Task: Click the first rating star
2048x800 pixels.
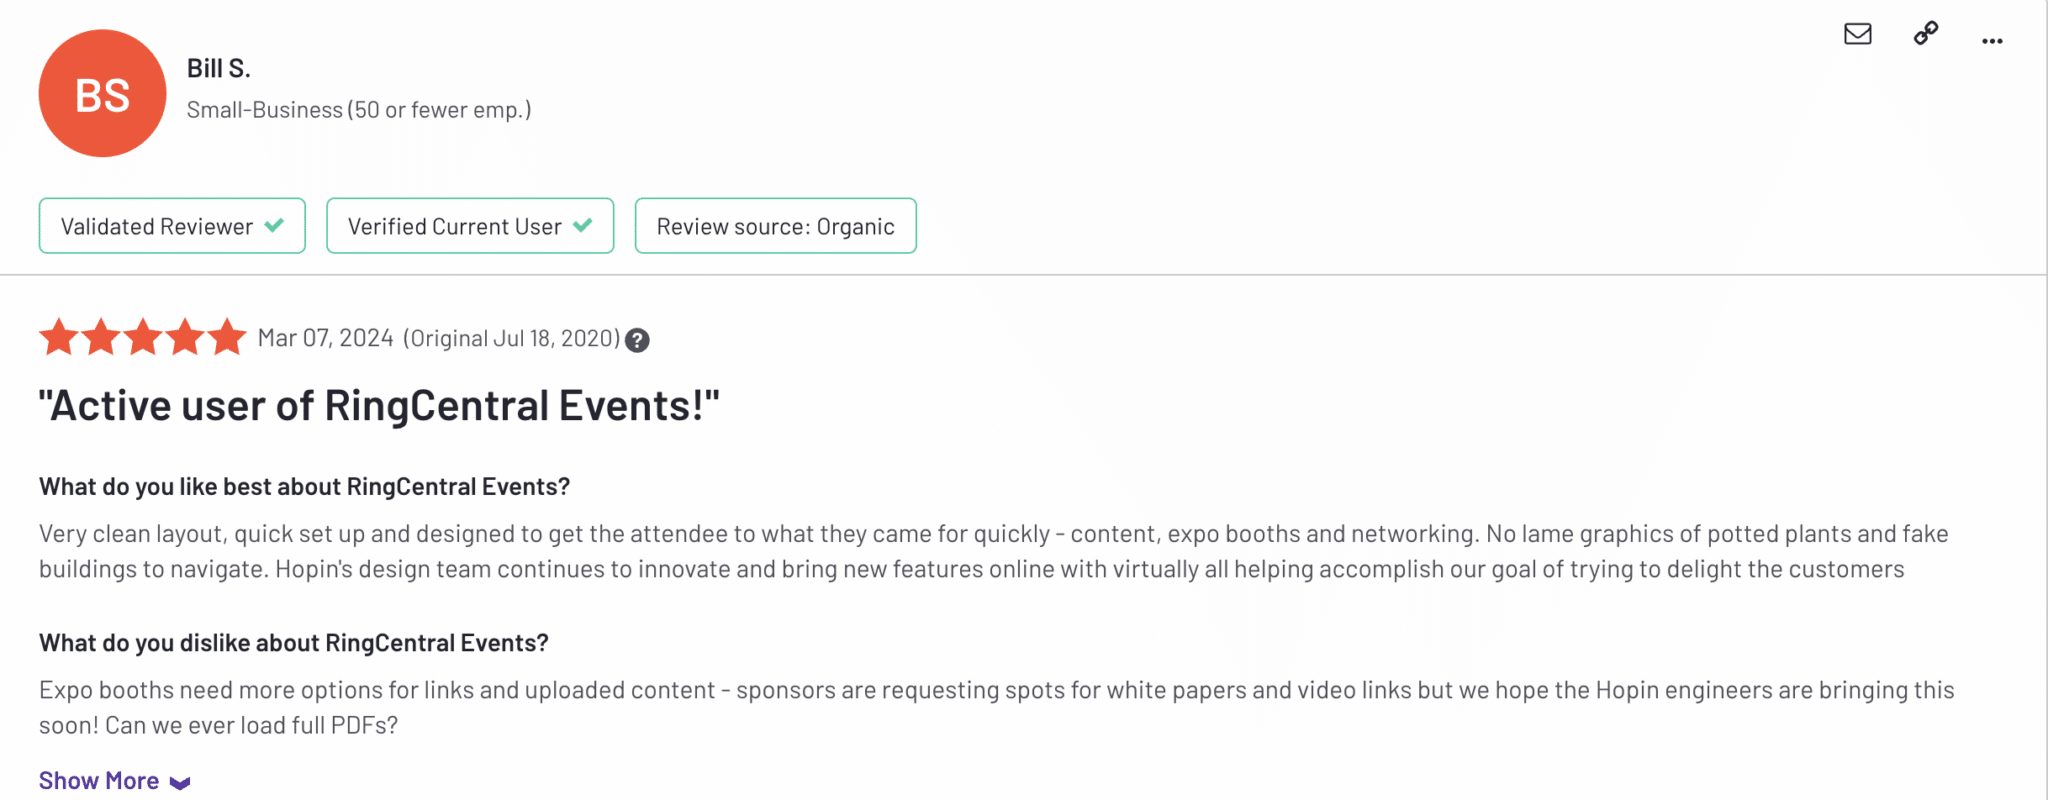Action: (59, 338)
